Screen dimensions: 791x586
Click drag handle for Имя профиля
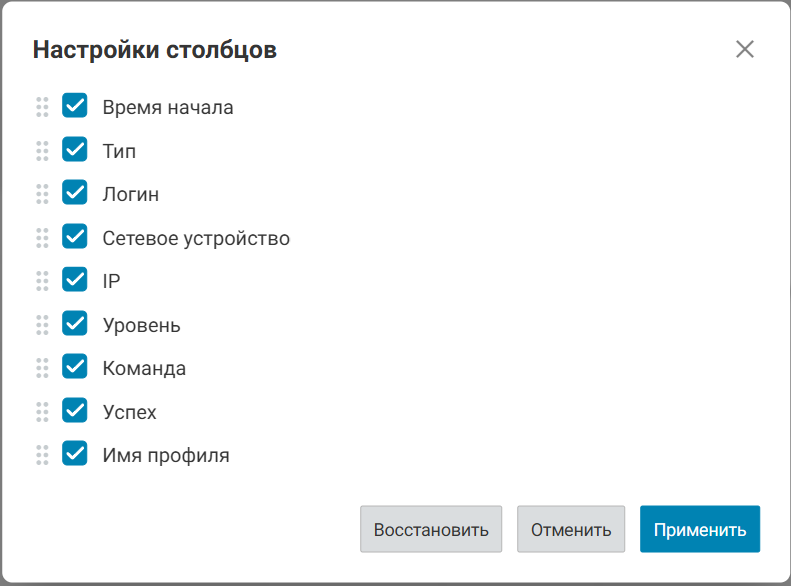(x=42, y=455)
